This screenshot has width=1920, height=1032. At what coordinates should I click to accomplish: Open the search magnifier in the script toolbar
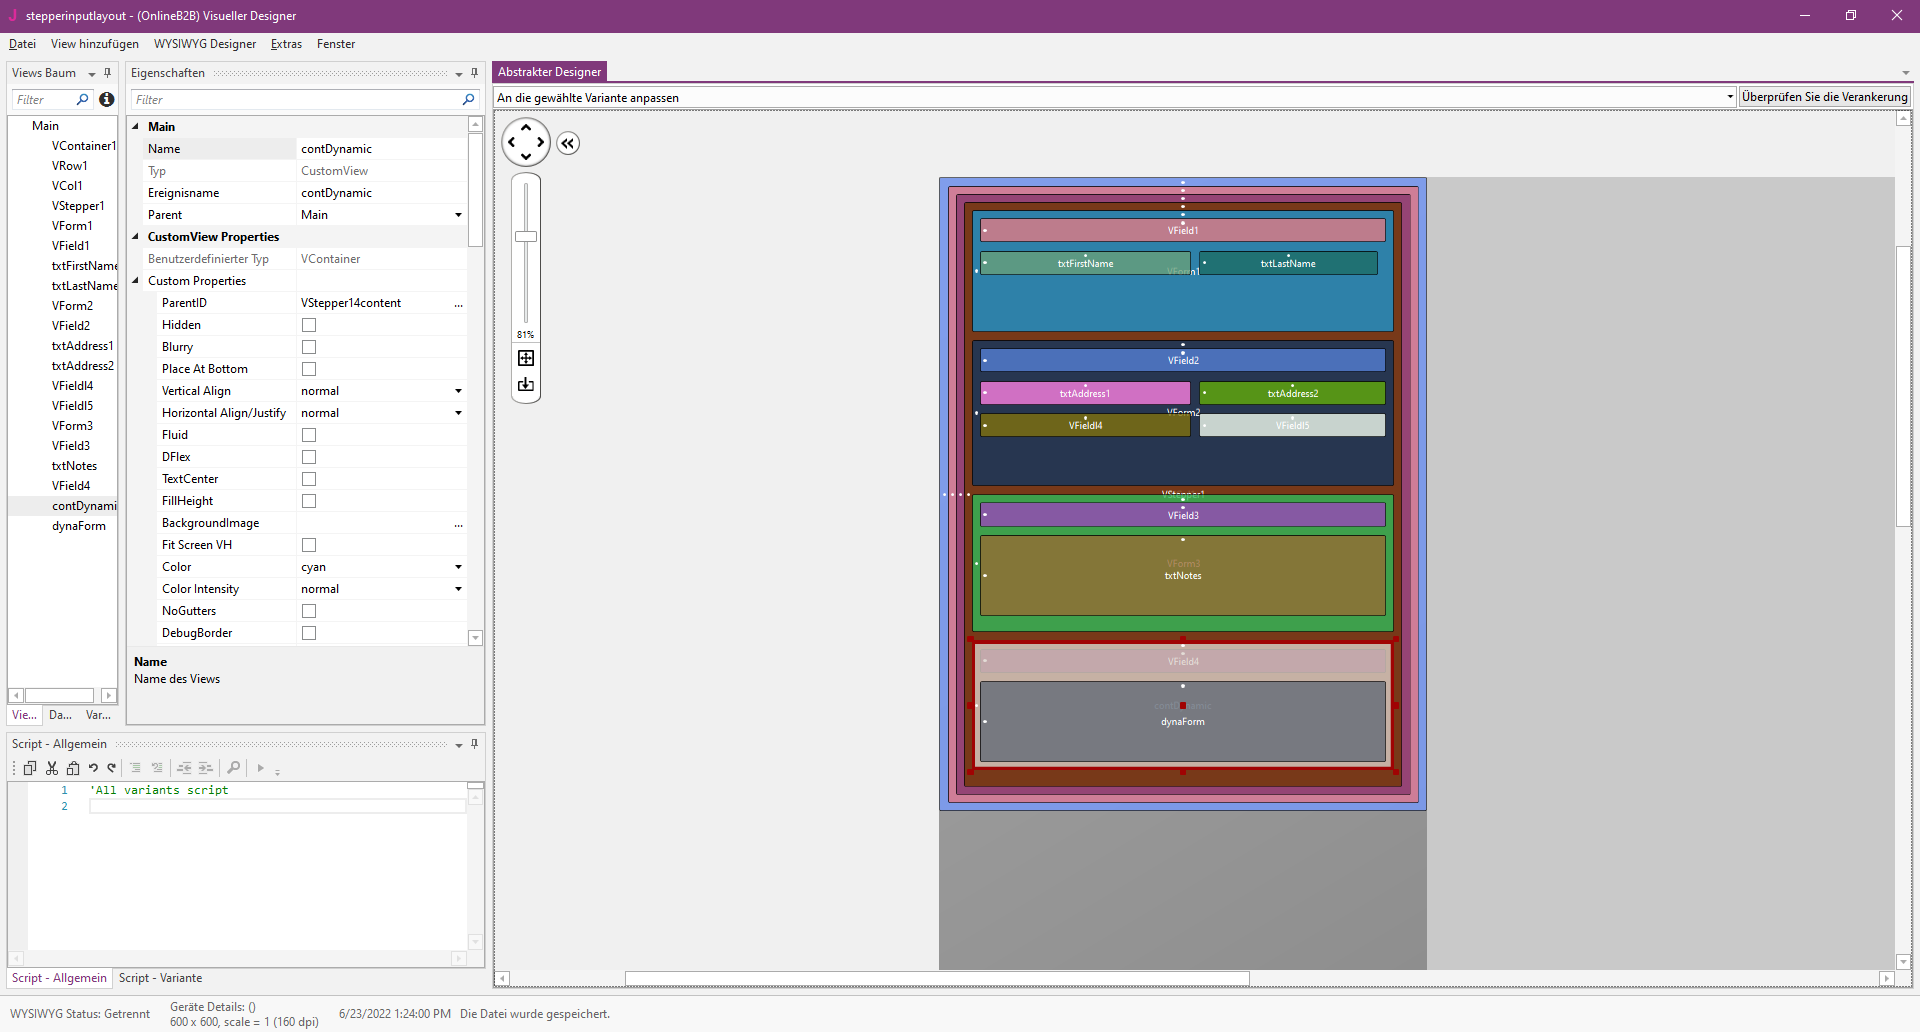point(233,768)
